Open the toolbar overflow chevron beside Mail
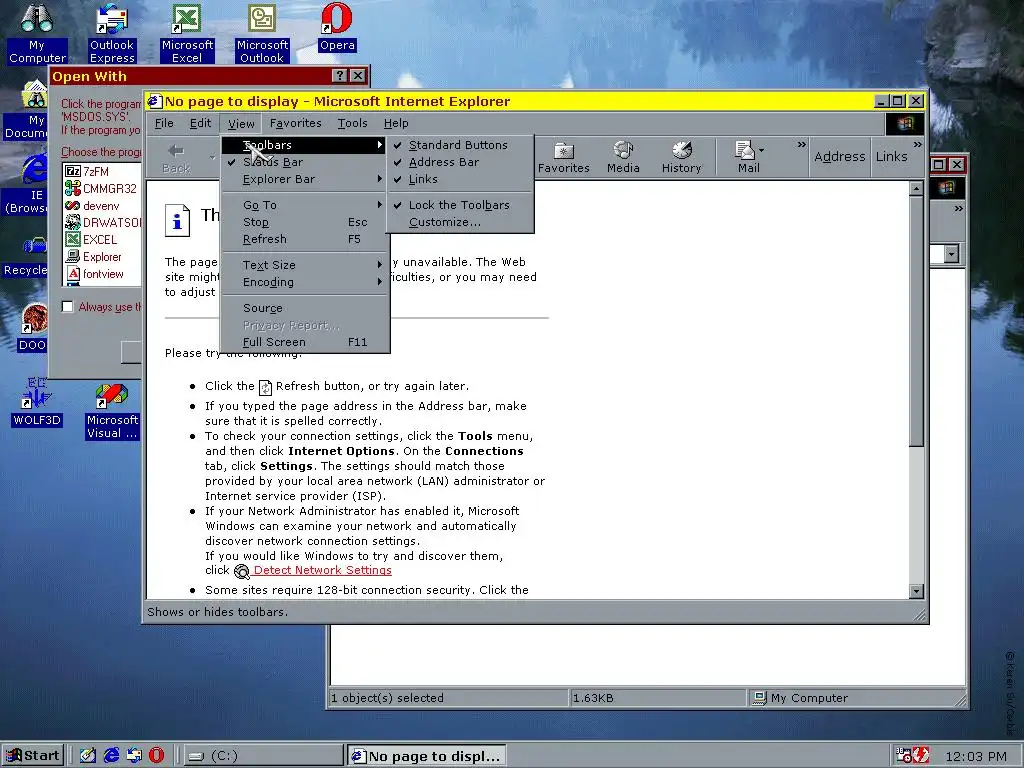The width and height of the screenshot is (1024, 768). pos(801,145)
